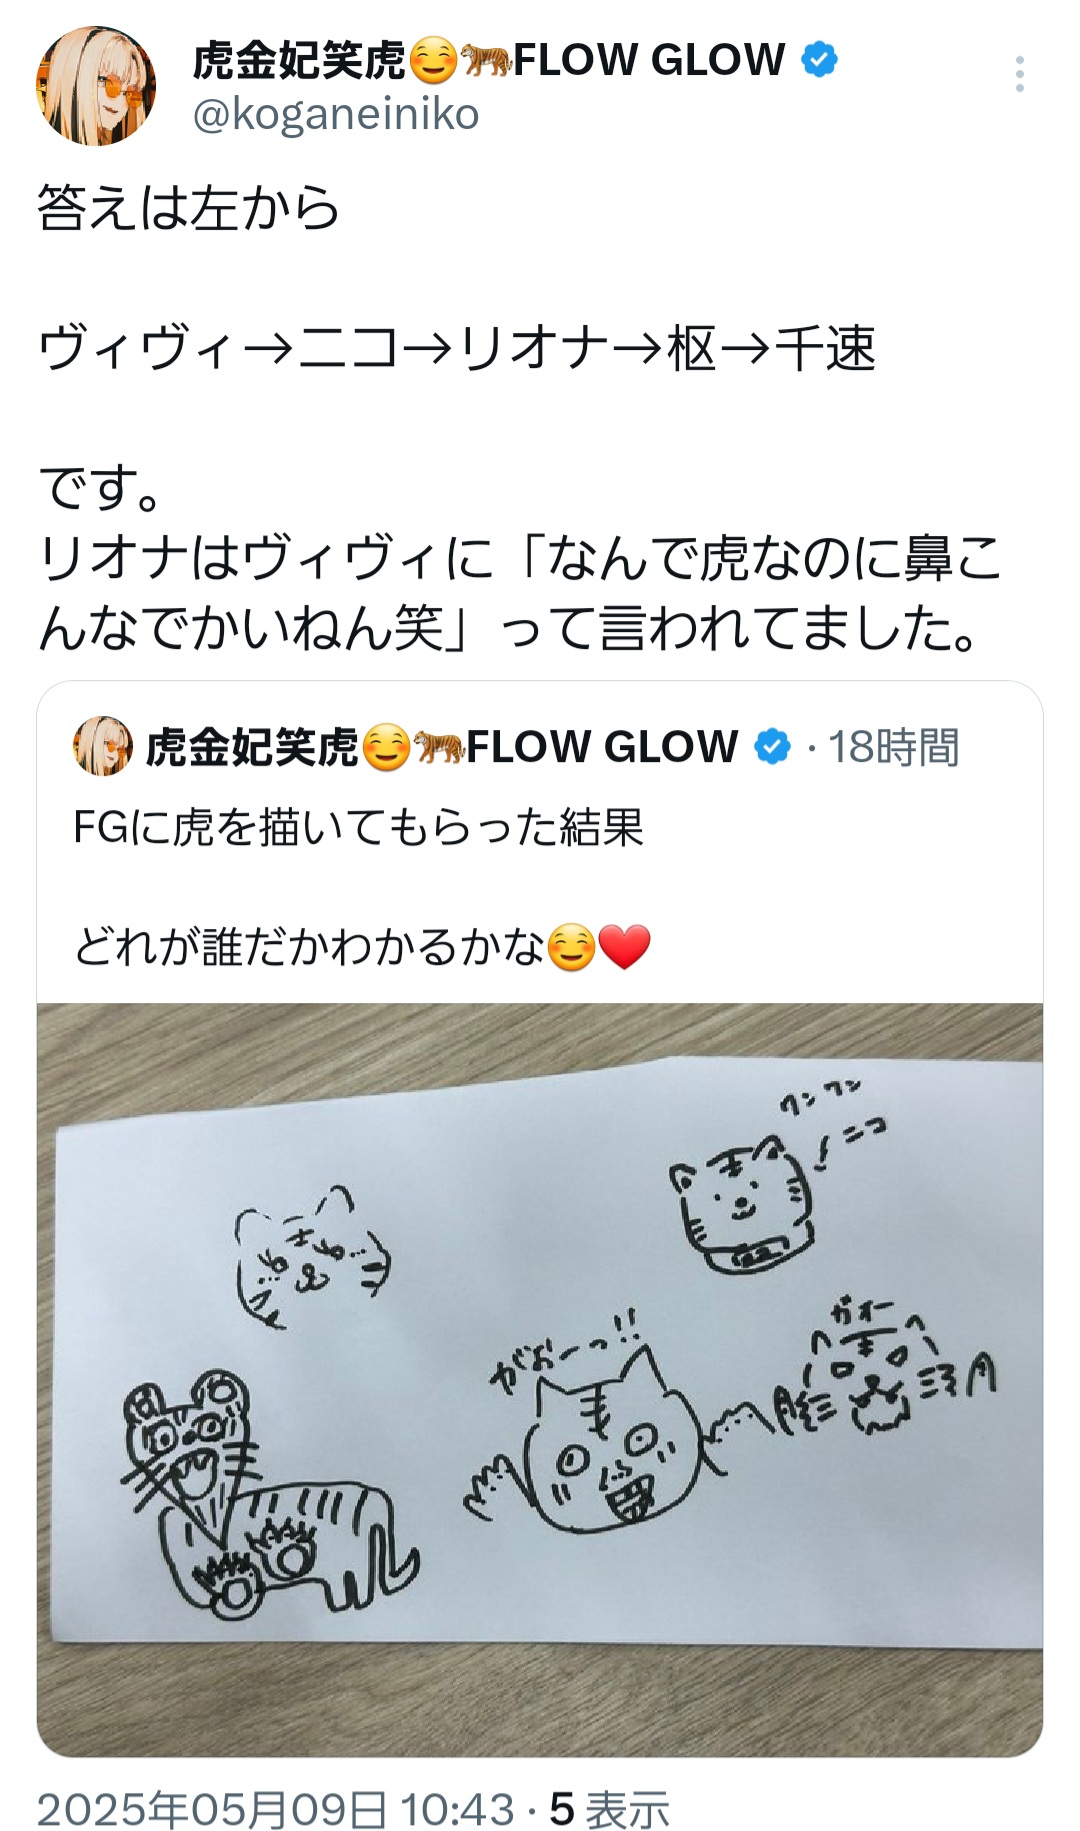1080x1831 pixels.
Task: Tap the answer line ヴィヴィ→ニコ→リオナ→枢→千速
Action: [x=457, y=348]
